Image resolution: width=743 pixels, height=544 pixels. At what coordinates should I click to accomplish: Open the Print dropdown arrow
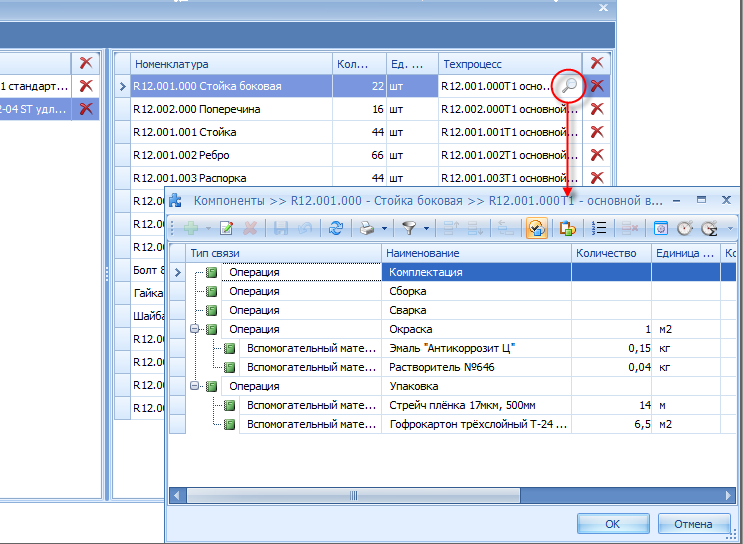384,228
